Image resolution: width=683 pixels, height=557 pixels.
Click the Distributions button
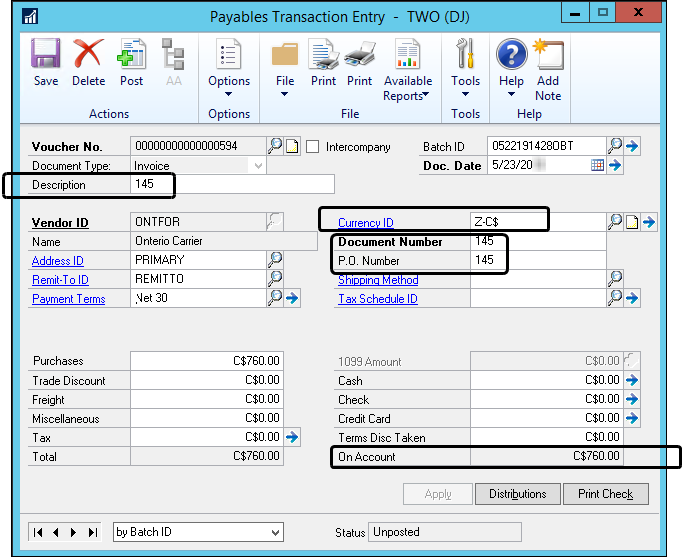pos(517,494)
